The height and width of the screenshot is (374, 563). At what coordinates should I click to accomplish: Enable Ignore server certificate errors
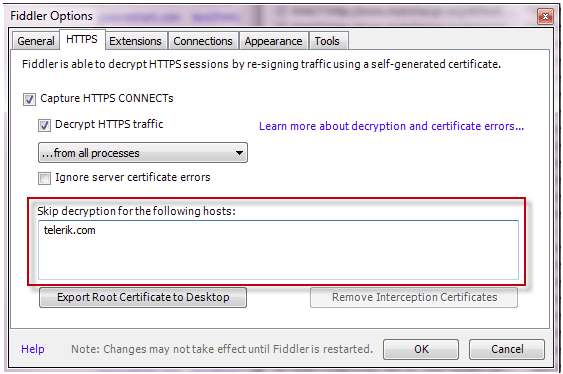point(45,178)
